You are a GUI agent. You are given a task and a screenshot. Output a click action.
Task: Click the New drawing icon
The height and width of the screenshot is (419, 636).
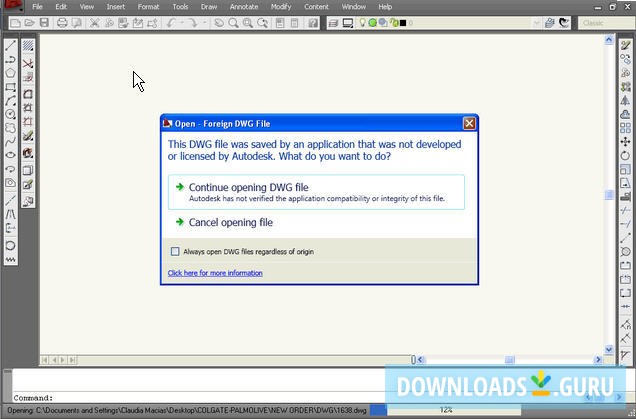tap(15, 23)
